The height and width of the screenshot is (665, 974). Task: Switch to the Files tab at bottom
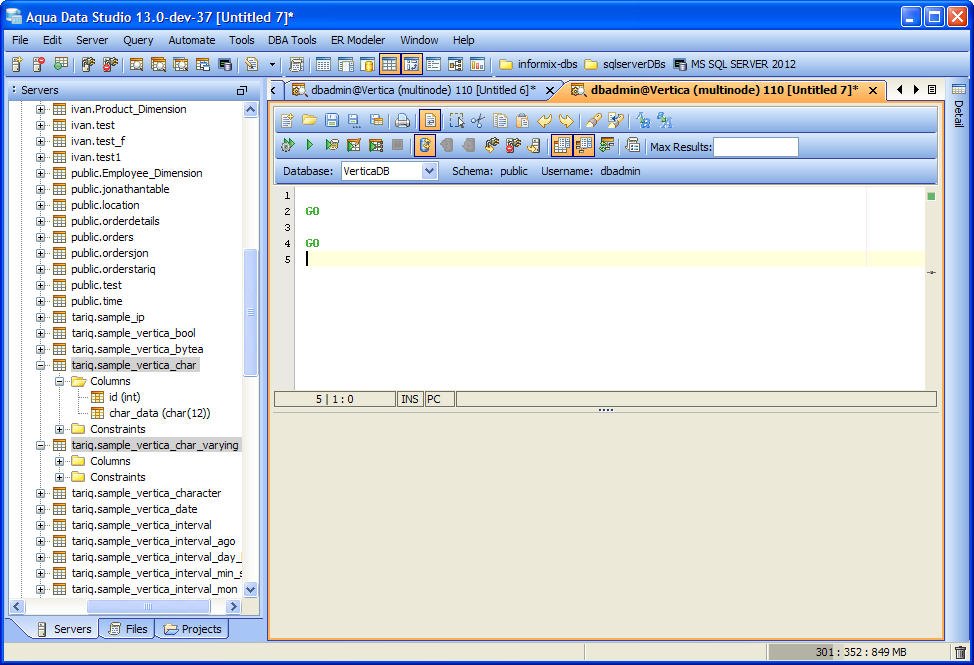click(x=128, y=629)
